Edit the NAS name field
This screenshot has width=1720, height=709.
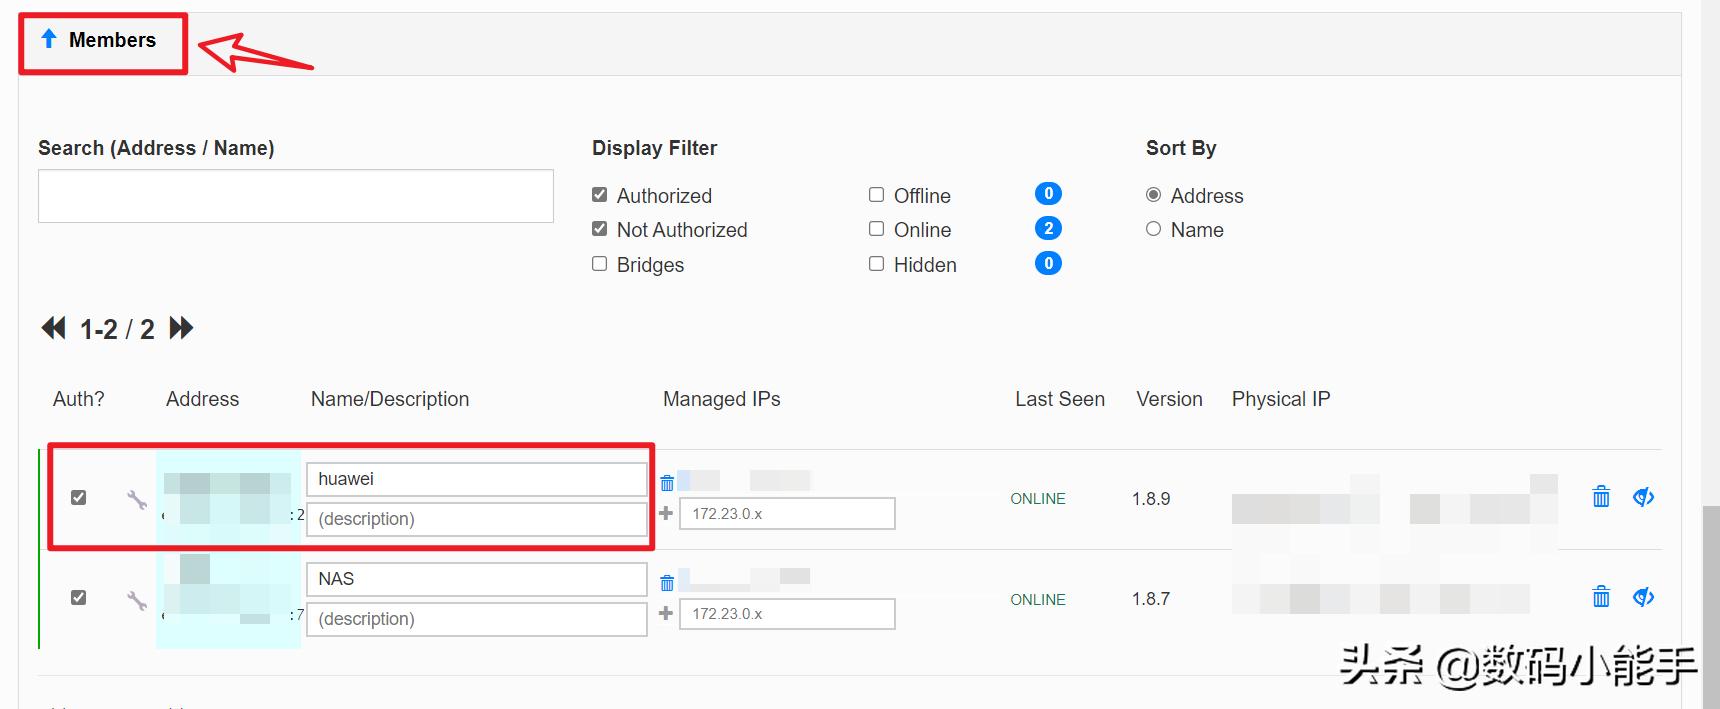click(x=476, y=579)
